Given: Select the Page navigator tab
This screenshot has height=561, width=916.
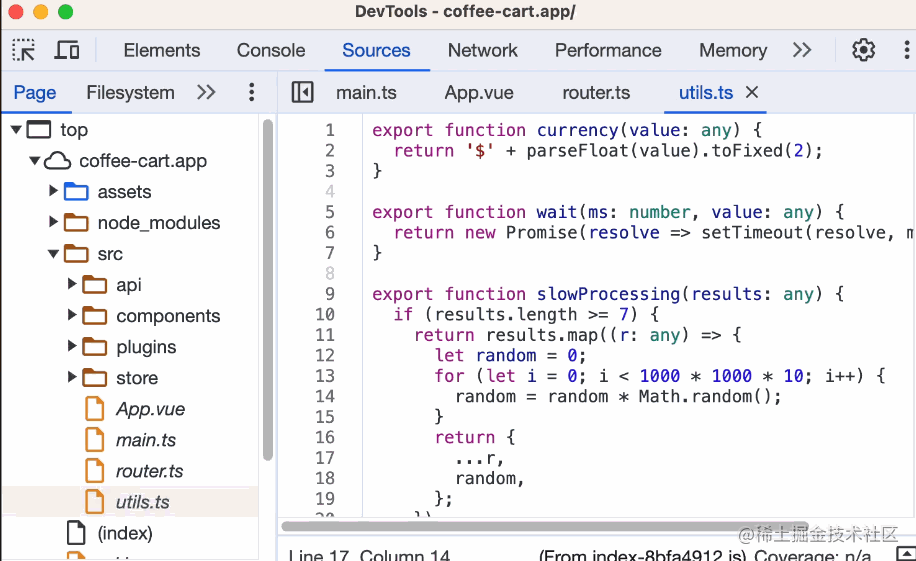Looking at the screenshot, I should (x=35, y=92).
